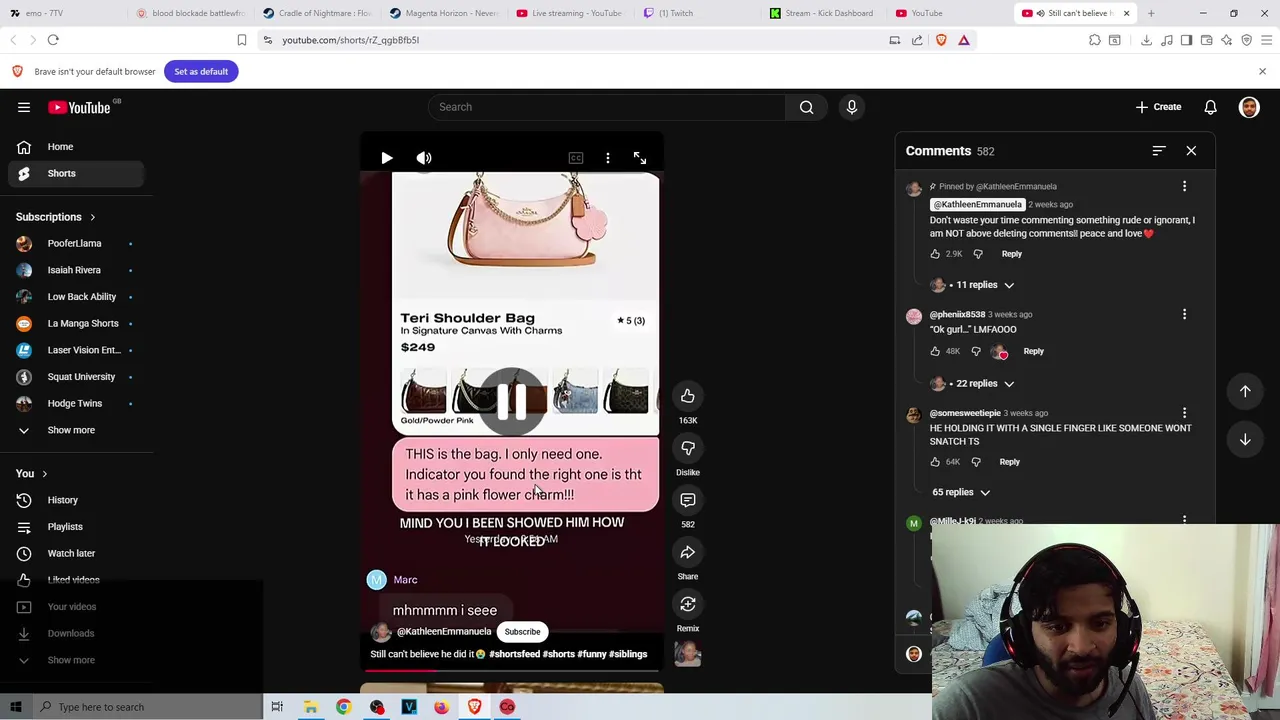Expand the You section
The width and height of the screenshot is (1280, 720).
[x=32, y=474]
